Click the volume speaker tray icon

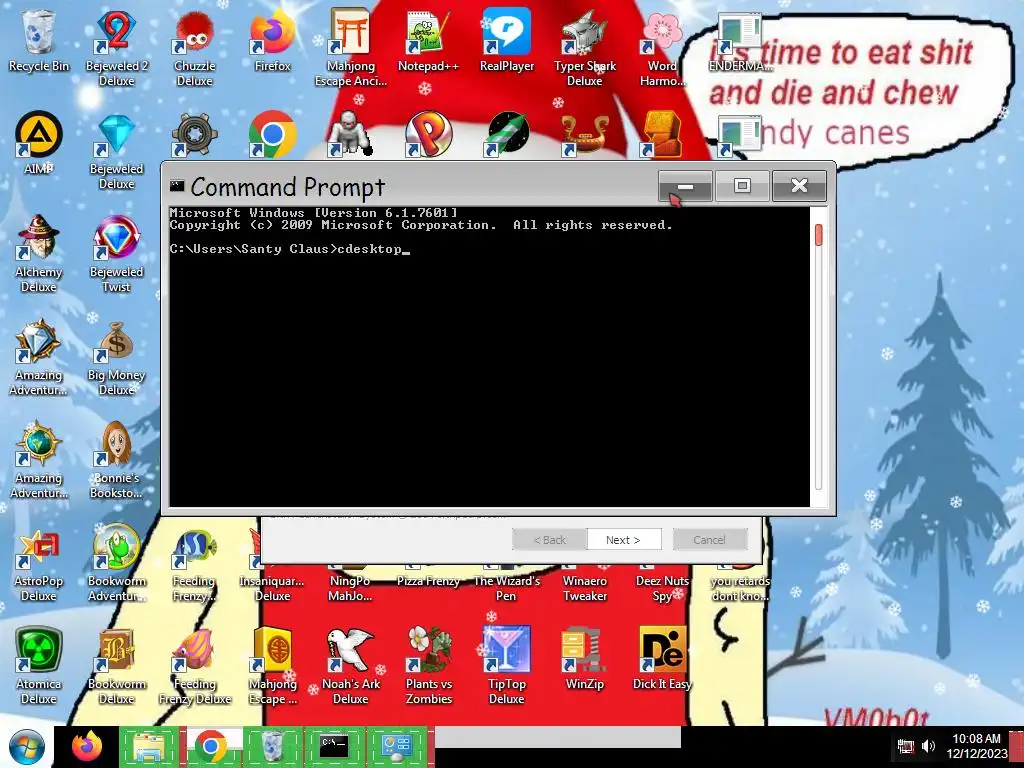pos(928,746)
